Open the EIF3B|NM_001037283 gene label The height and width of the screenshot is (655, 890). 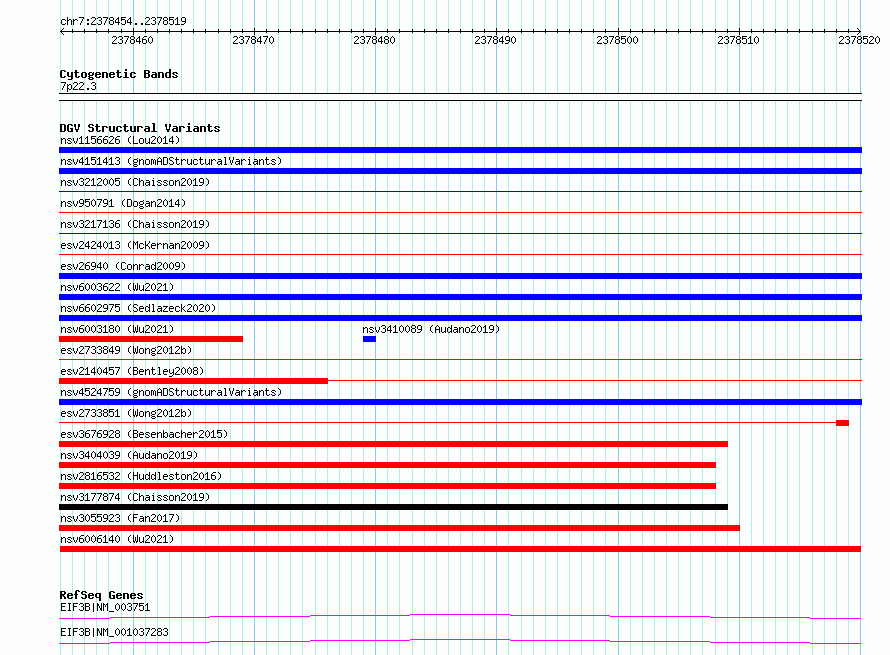tap(114, 632)
